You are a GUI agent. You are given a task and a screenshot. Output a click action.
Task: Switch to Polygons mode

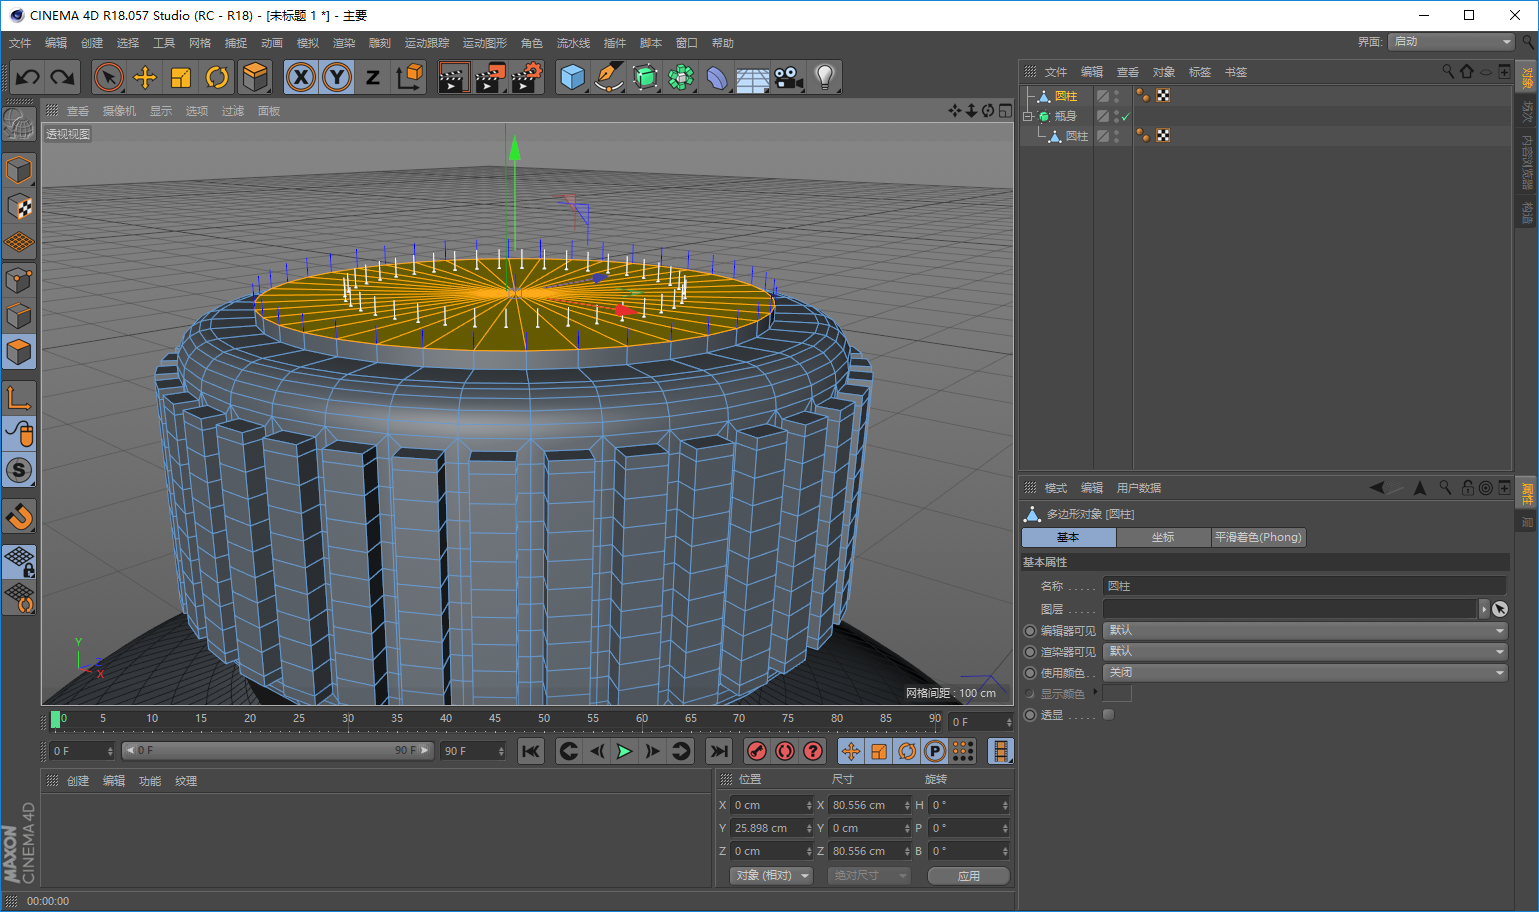19,352
